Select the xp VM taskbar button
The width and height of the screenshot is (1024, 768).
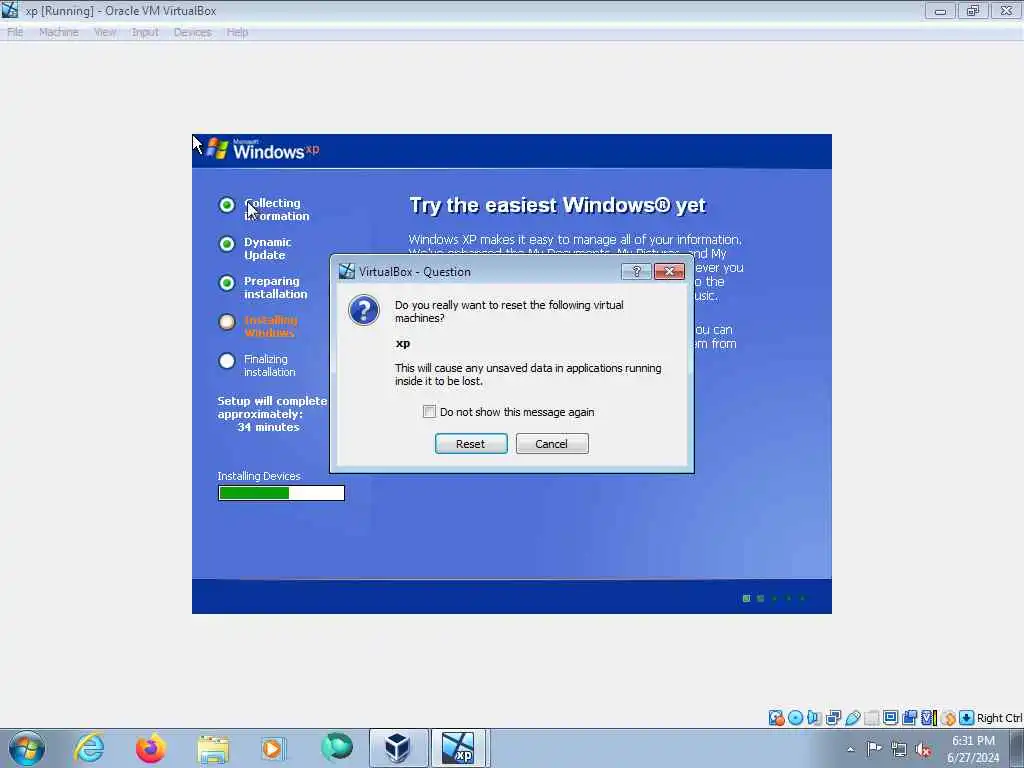(458, 748)
